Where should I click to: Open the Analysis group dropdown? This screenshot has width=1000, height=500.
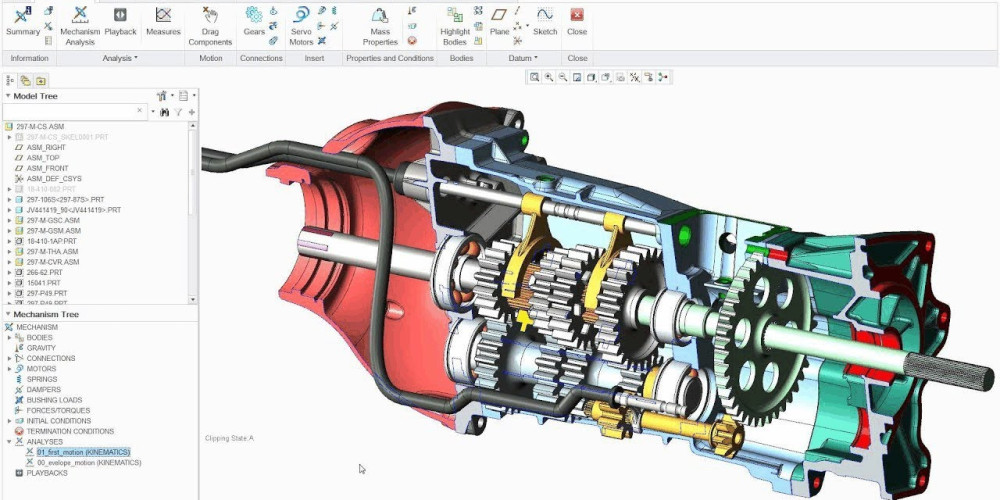coord(120,58)
